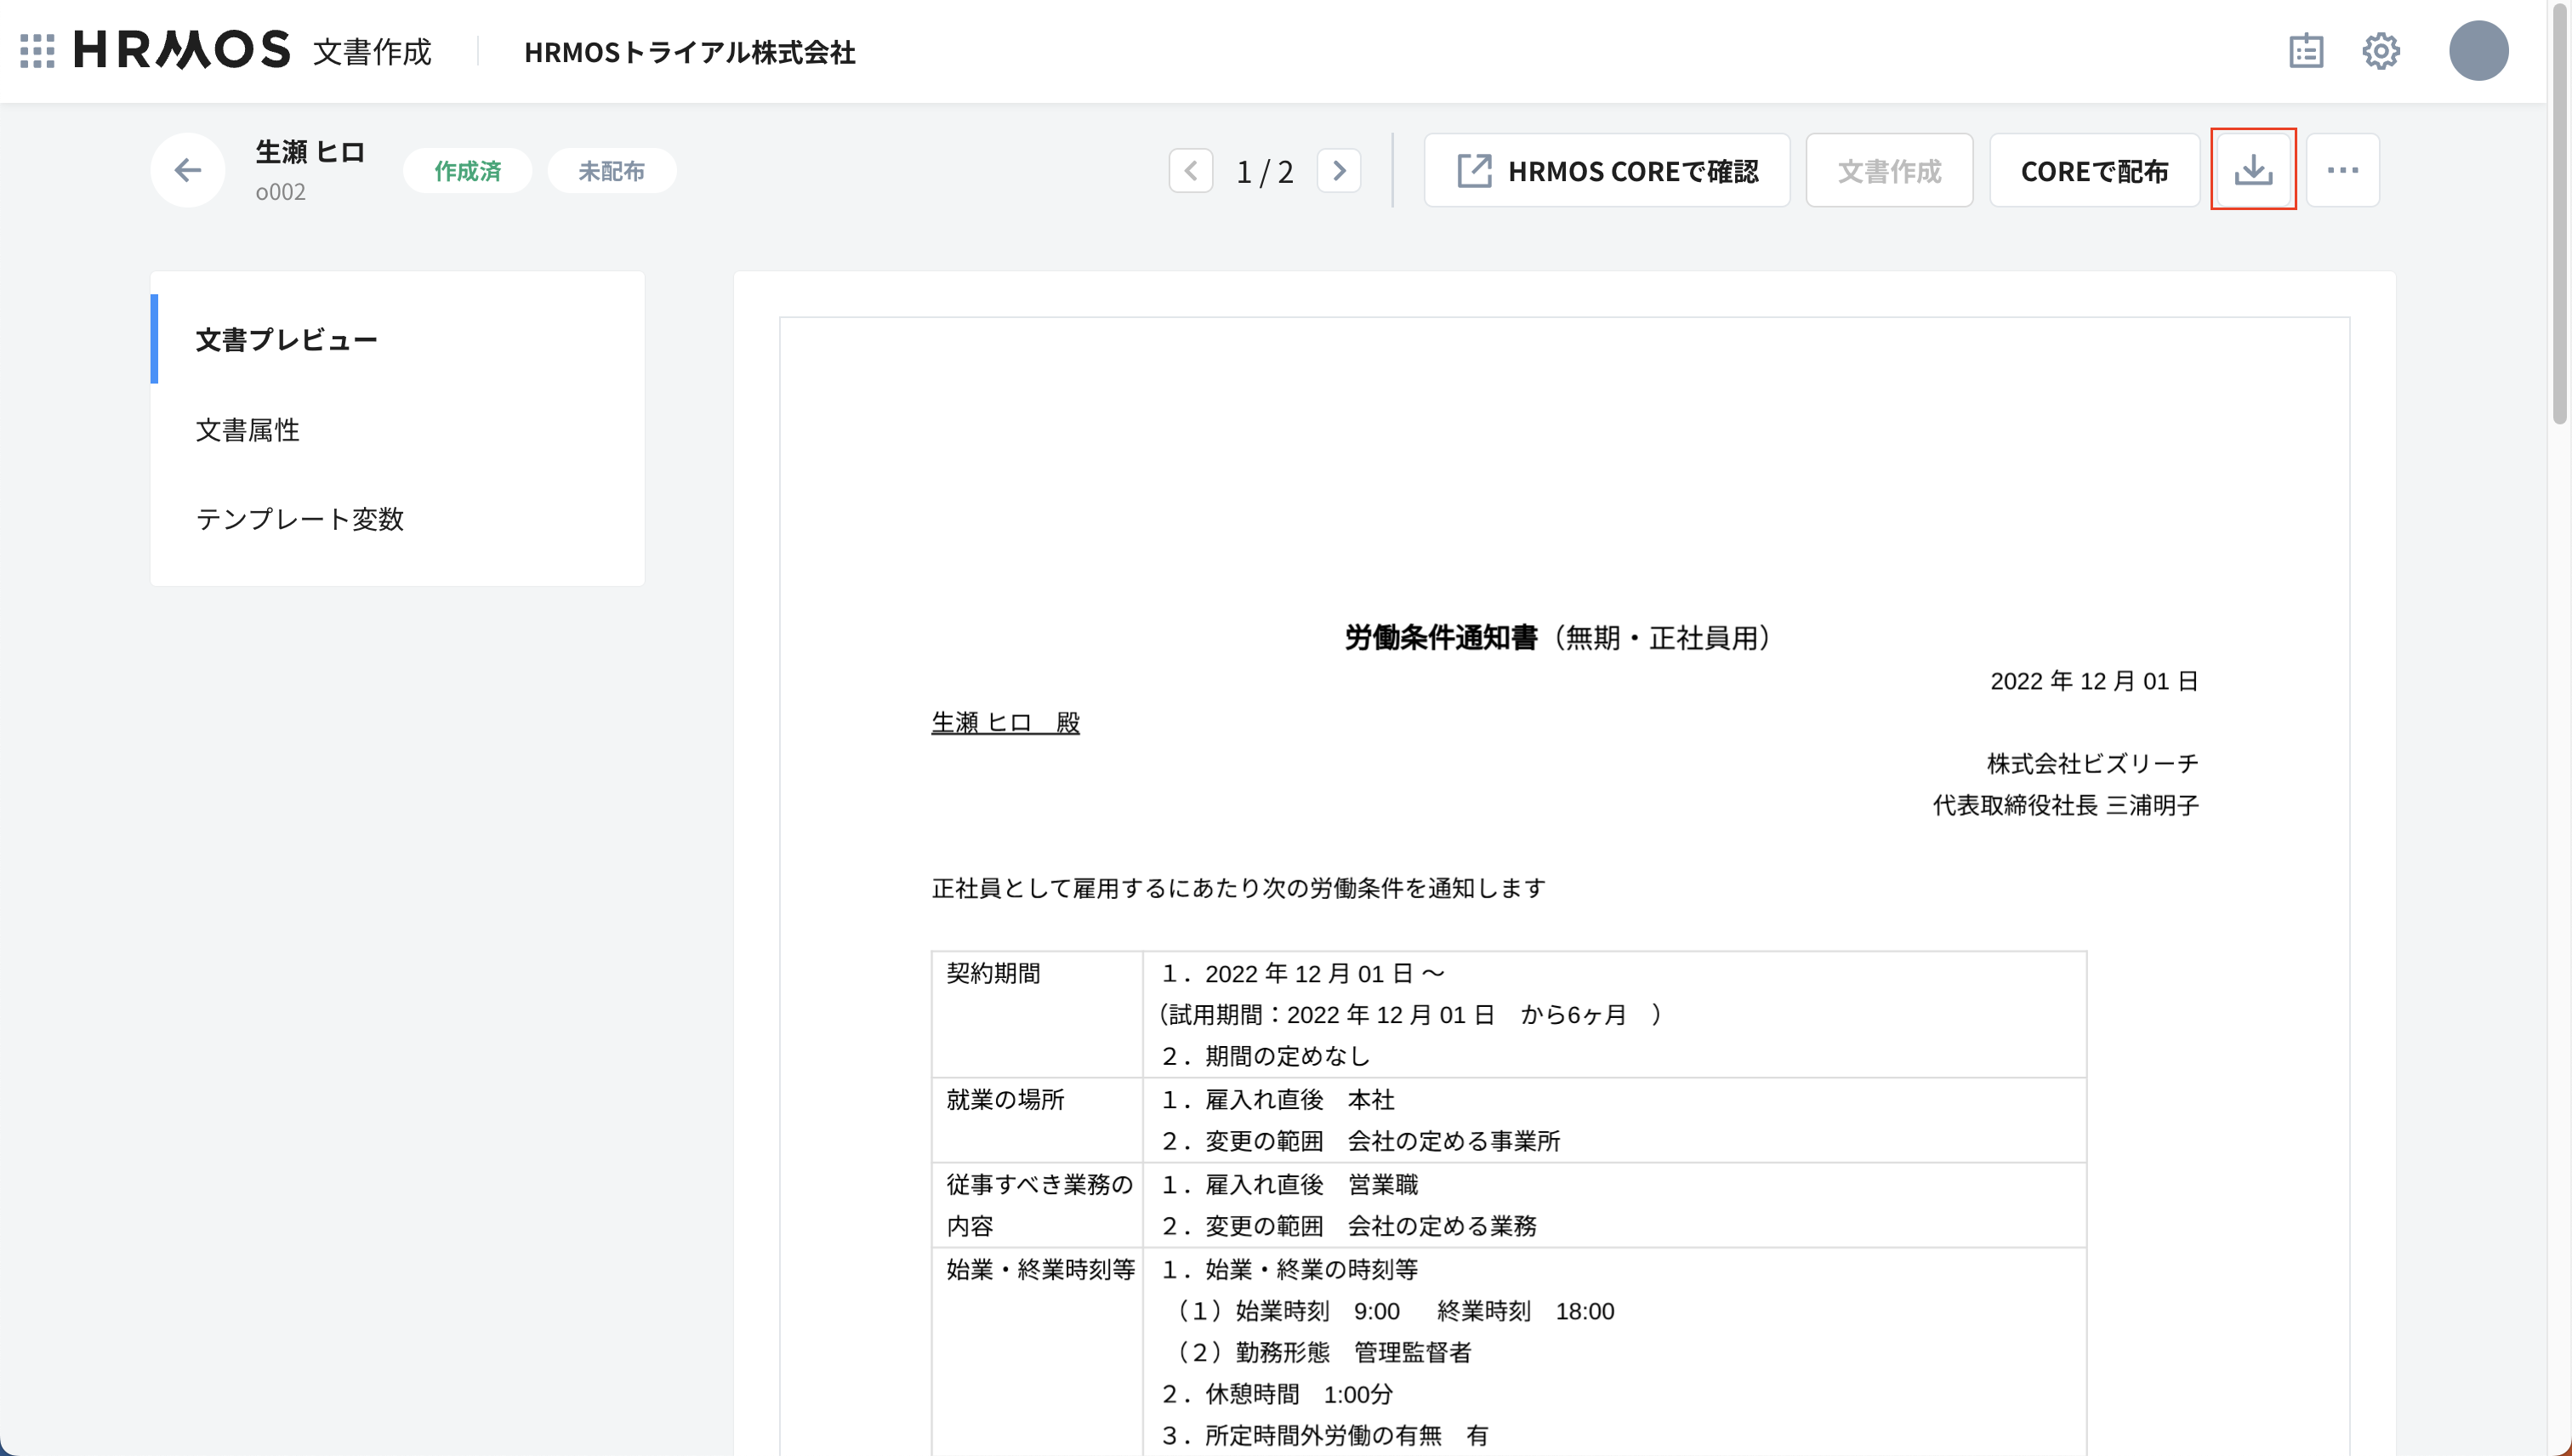The height and width of the screenshot is (1456, 2572).
Task: Open the ellipsis more-options menu
Action: click(x=2343, y=169)
